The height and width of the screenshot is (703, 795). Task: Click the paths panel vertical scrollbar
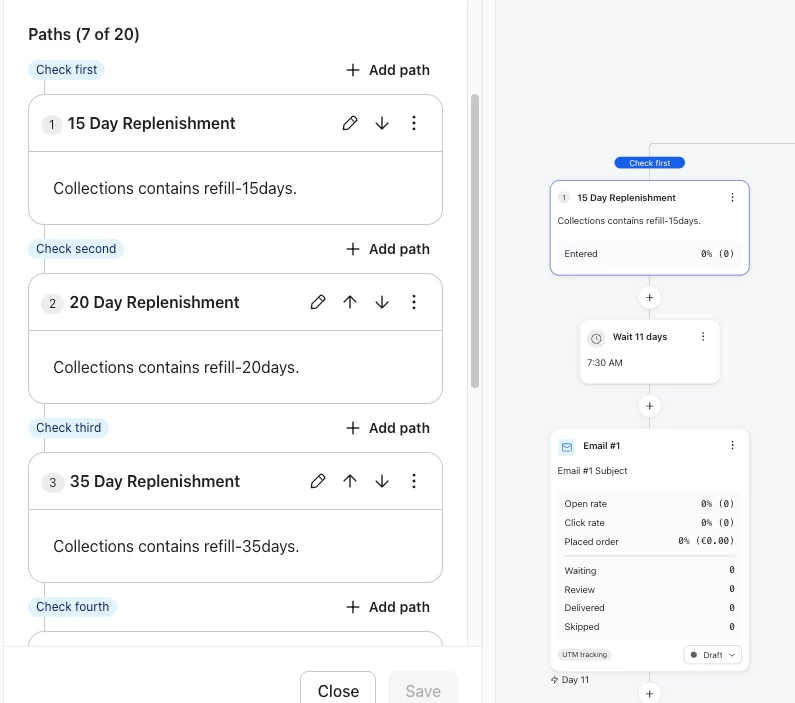(x=475, y=241)
